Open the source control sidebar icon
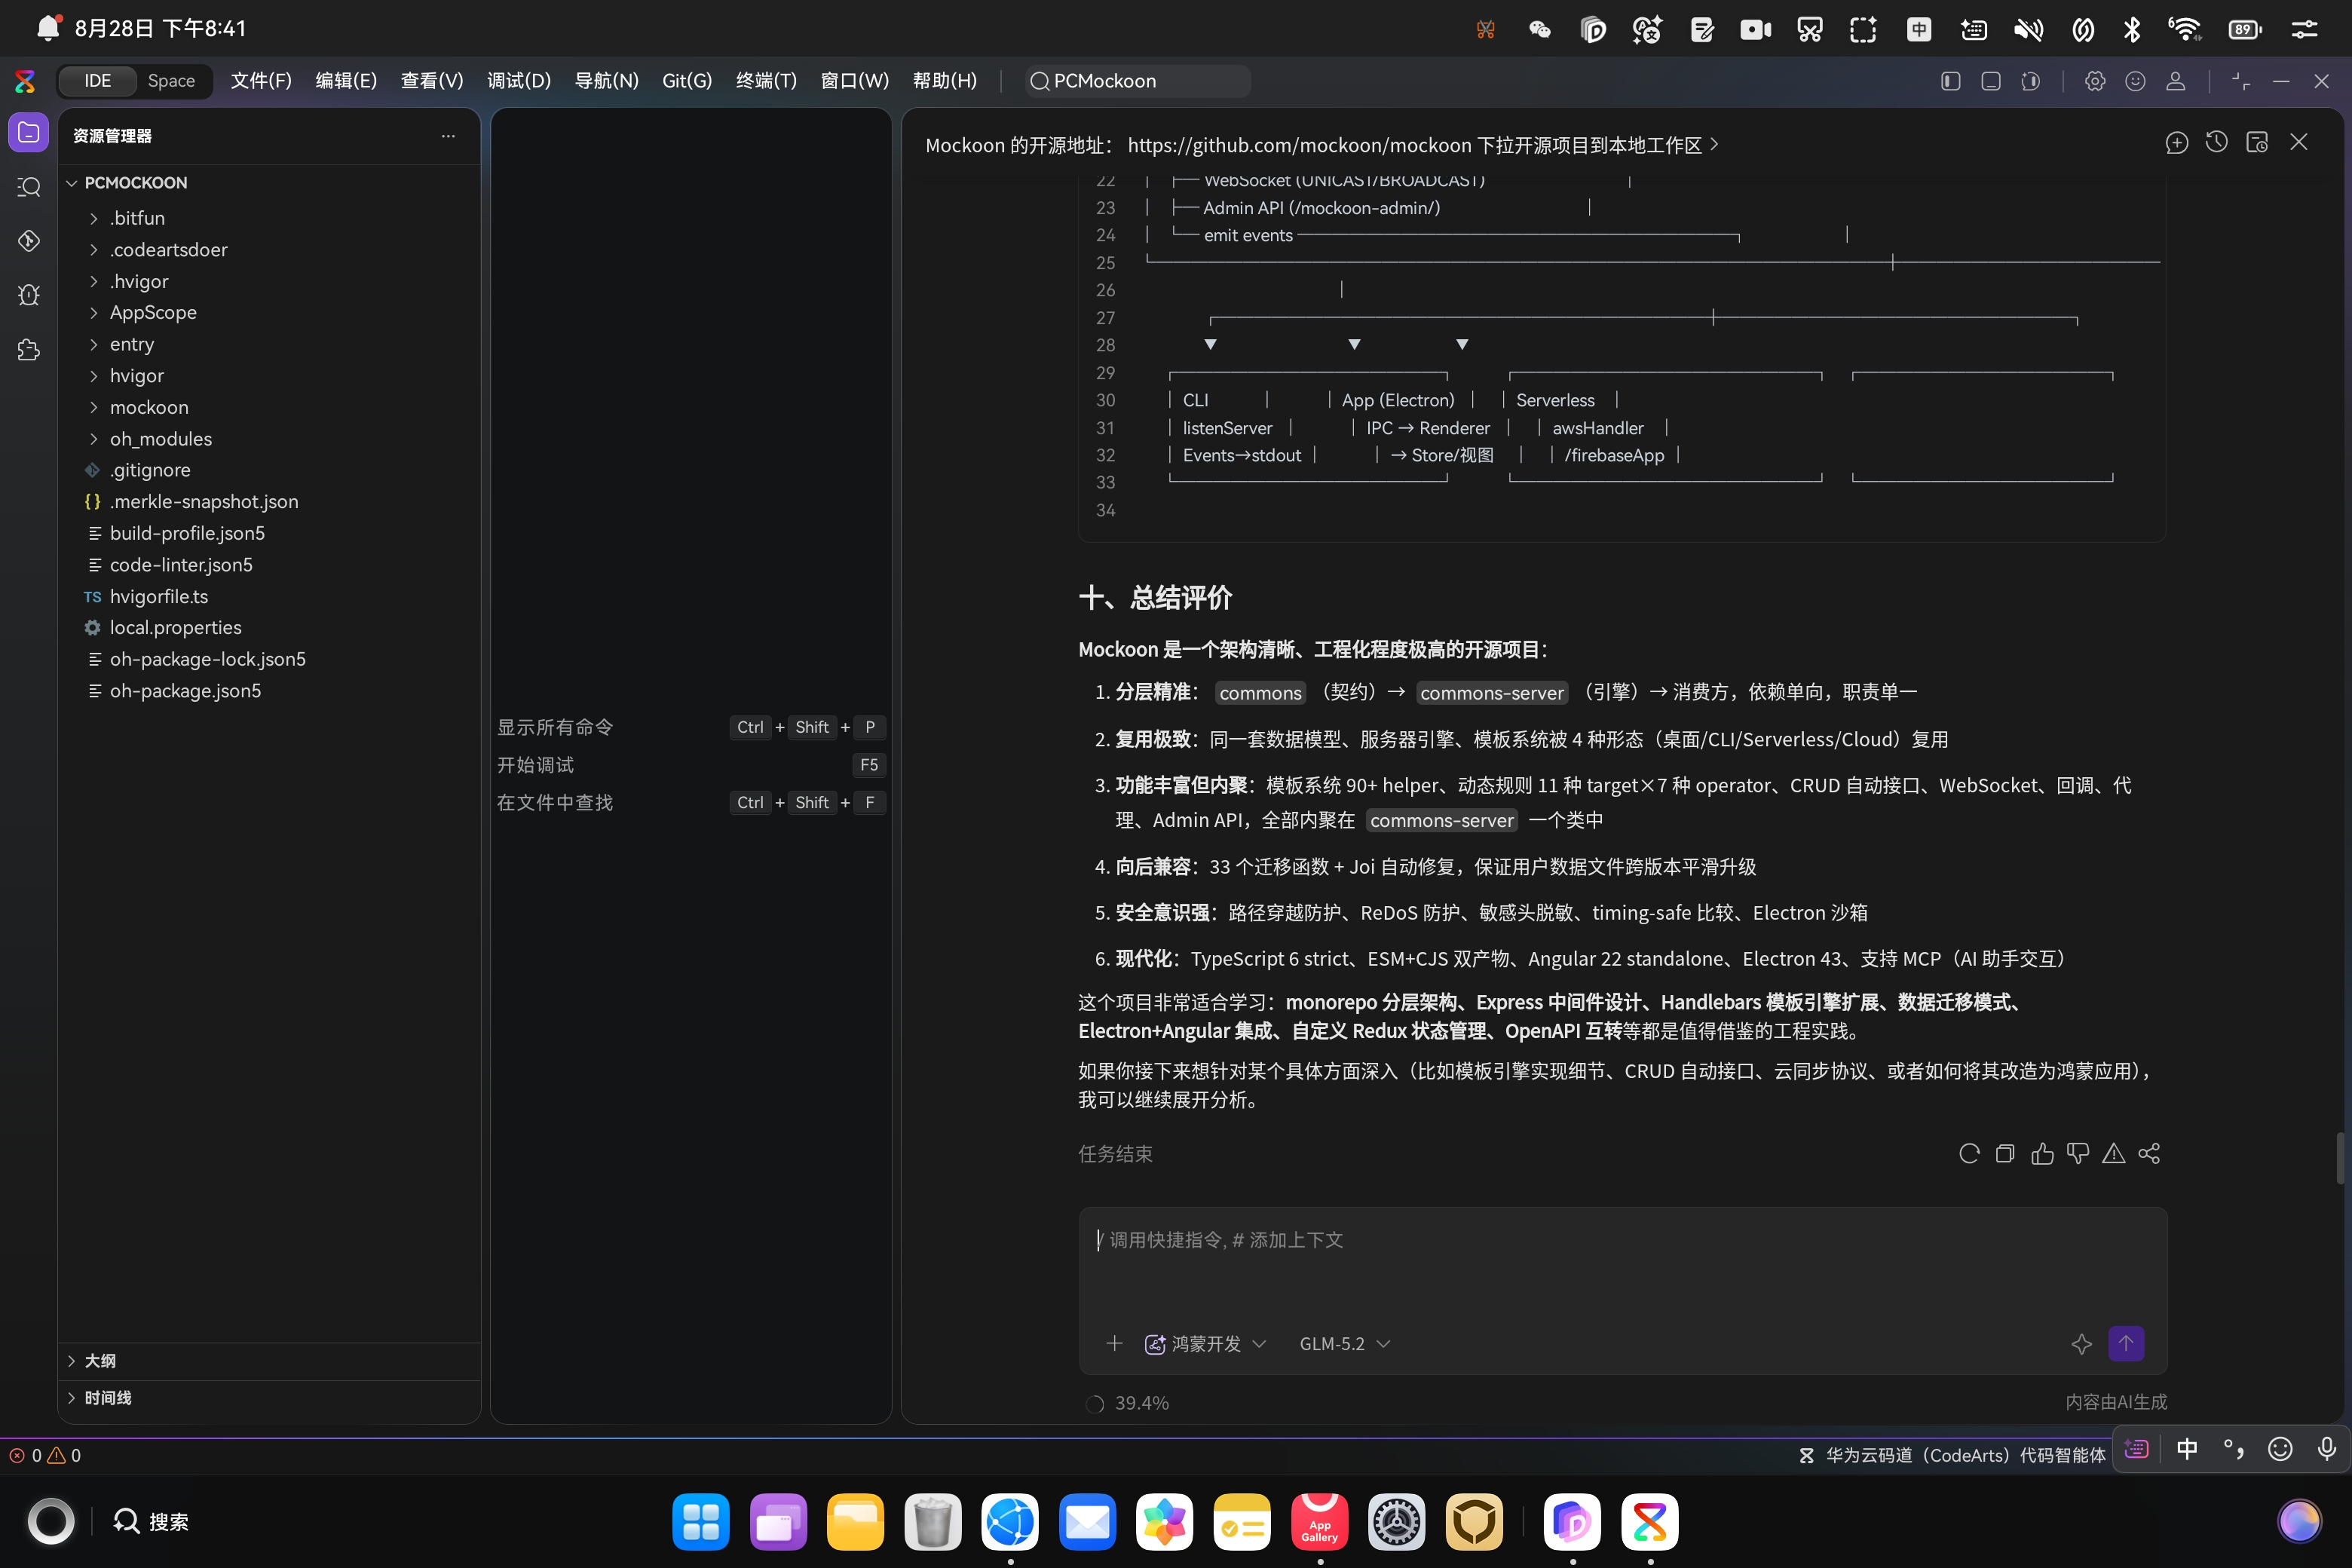 point(28,241)
